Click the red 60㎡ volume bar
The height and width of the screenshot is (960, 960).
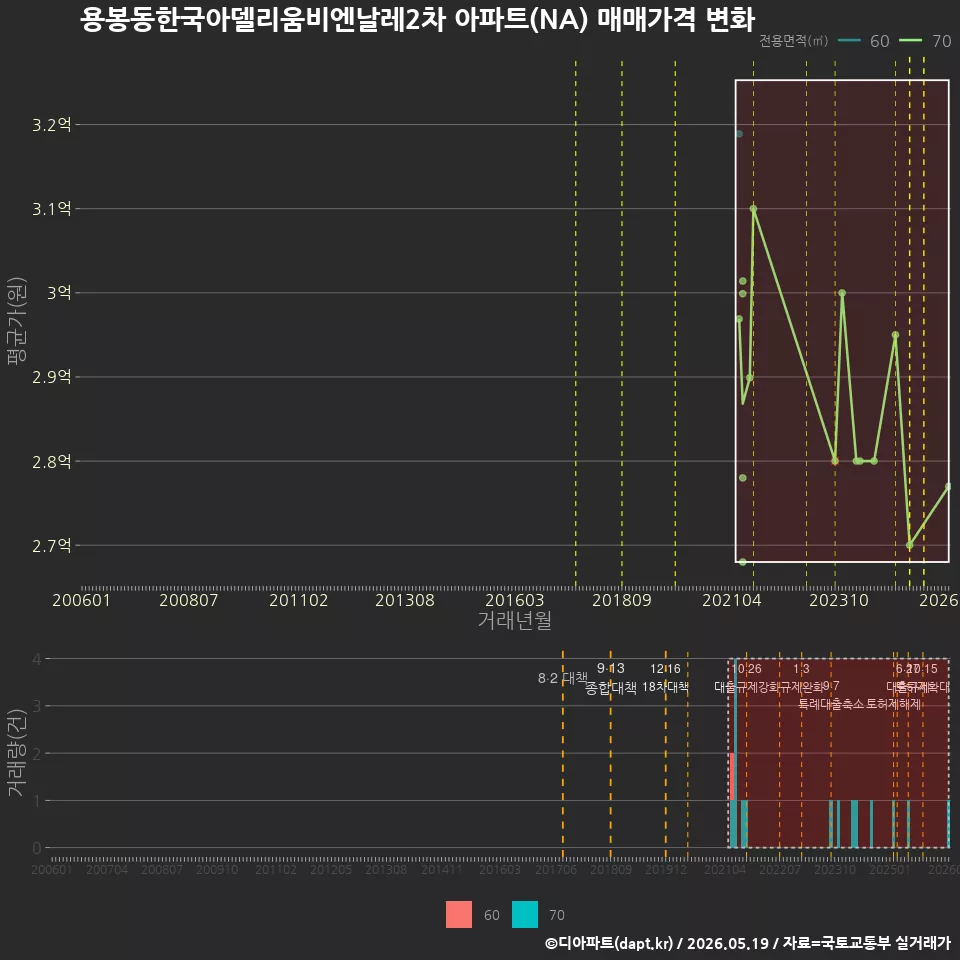tap(732, 776)
